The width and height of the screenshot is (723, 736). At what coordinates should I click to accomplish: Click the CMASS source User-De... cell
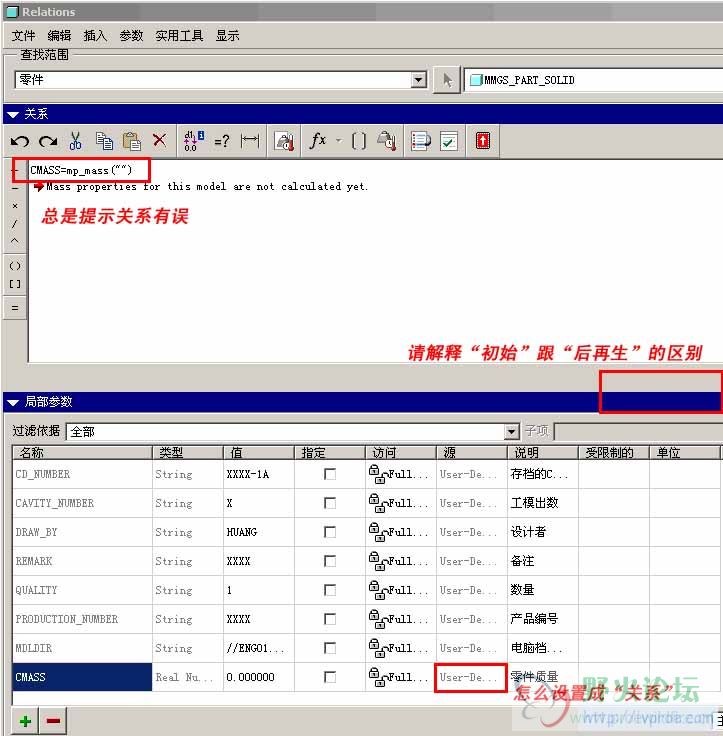471,677
